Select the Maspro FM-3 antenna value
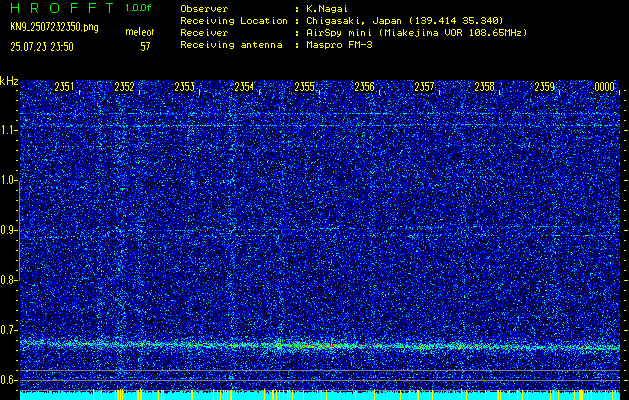This screenshot has width=629, height=400. (339, 45)
